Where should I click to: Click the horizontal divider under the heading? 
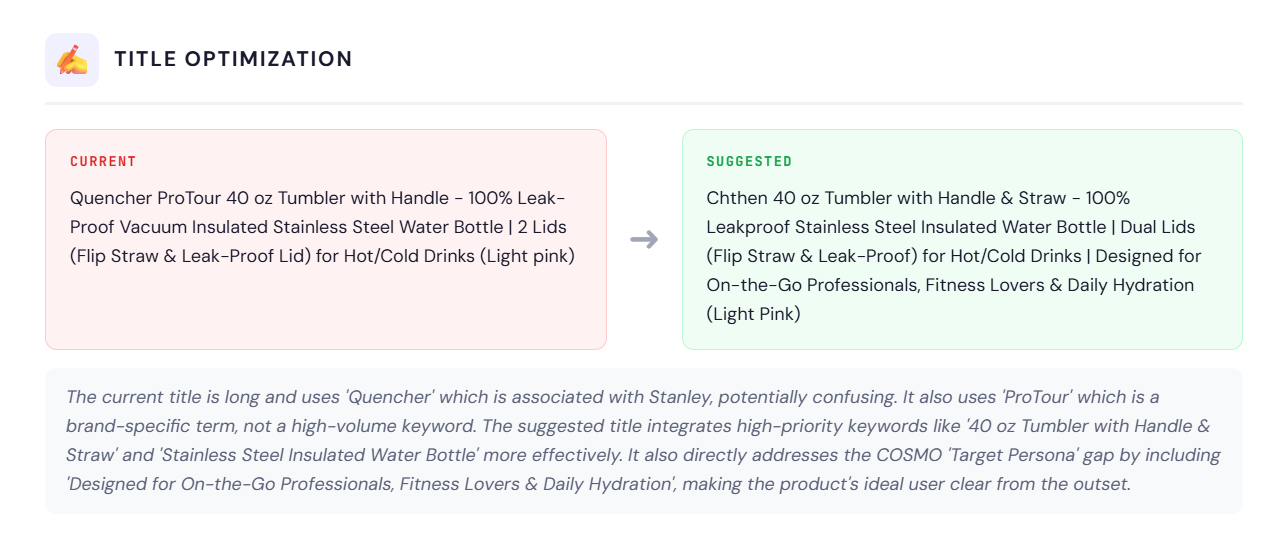tap(644, 103)
